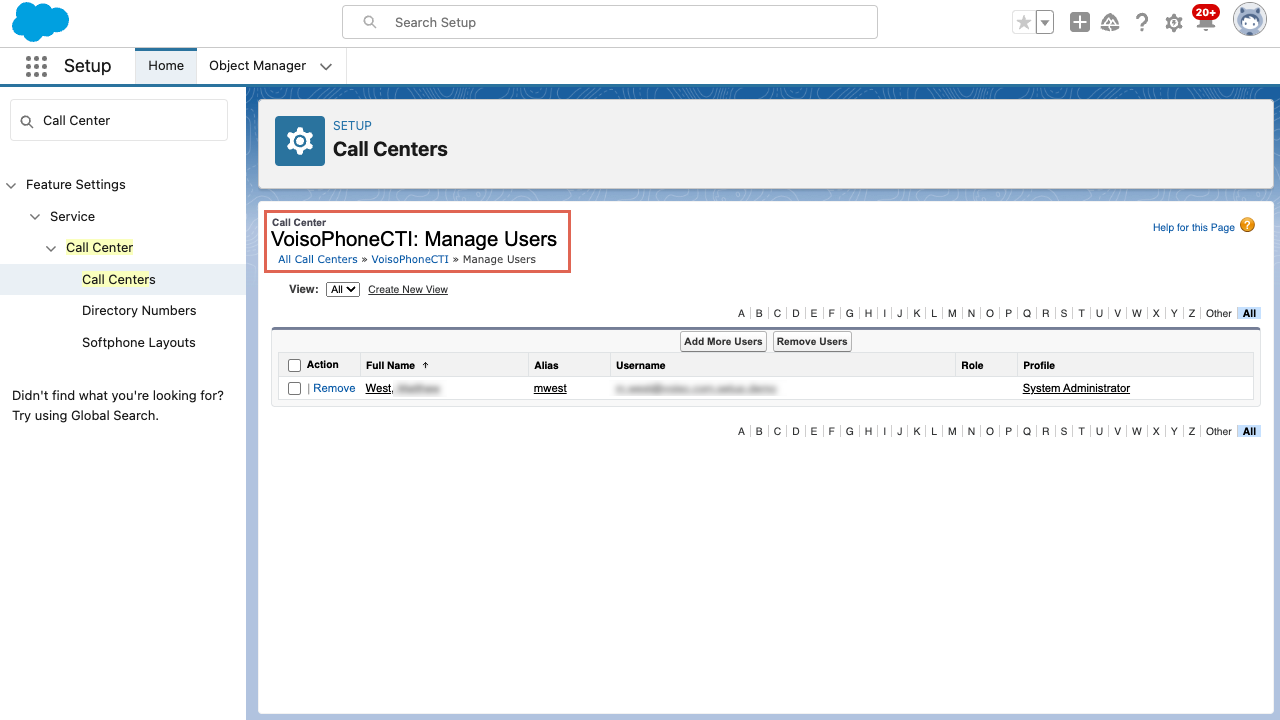Select Softphone Layouts in the sidebar
The image size is (1280, 720).
(139, 343)
